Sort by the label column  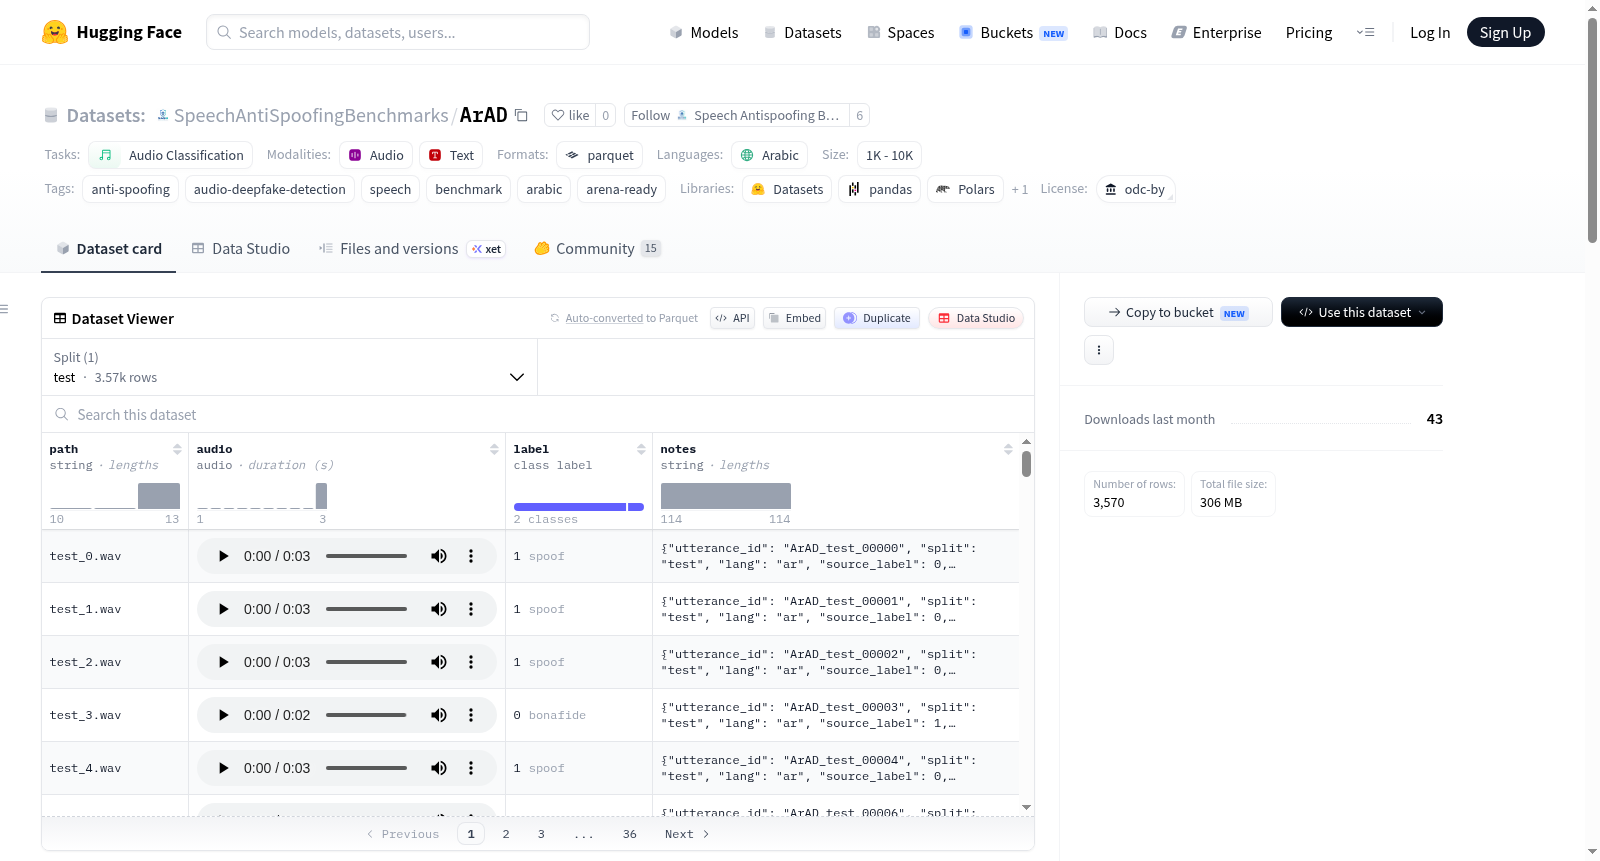tap(641, 449)
